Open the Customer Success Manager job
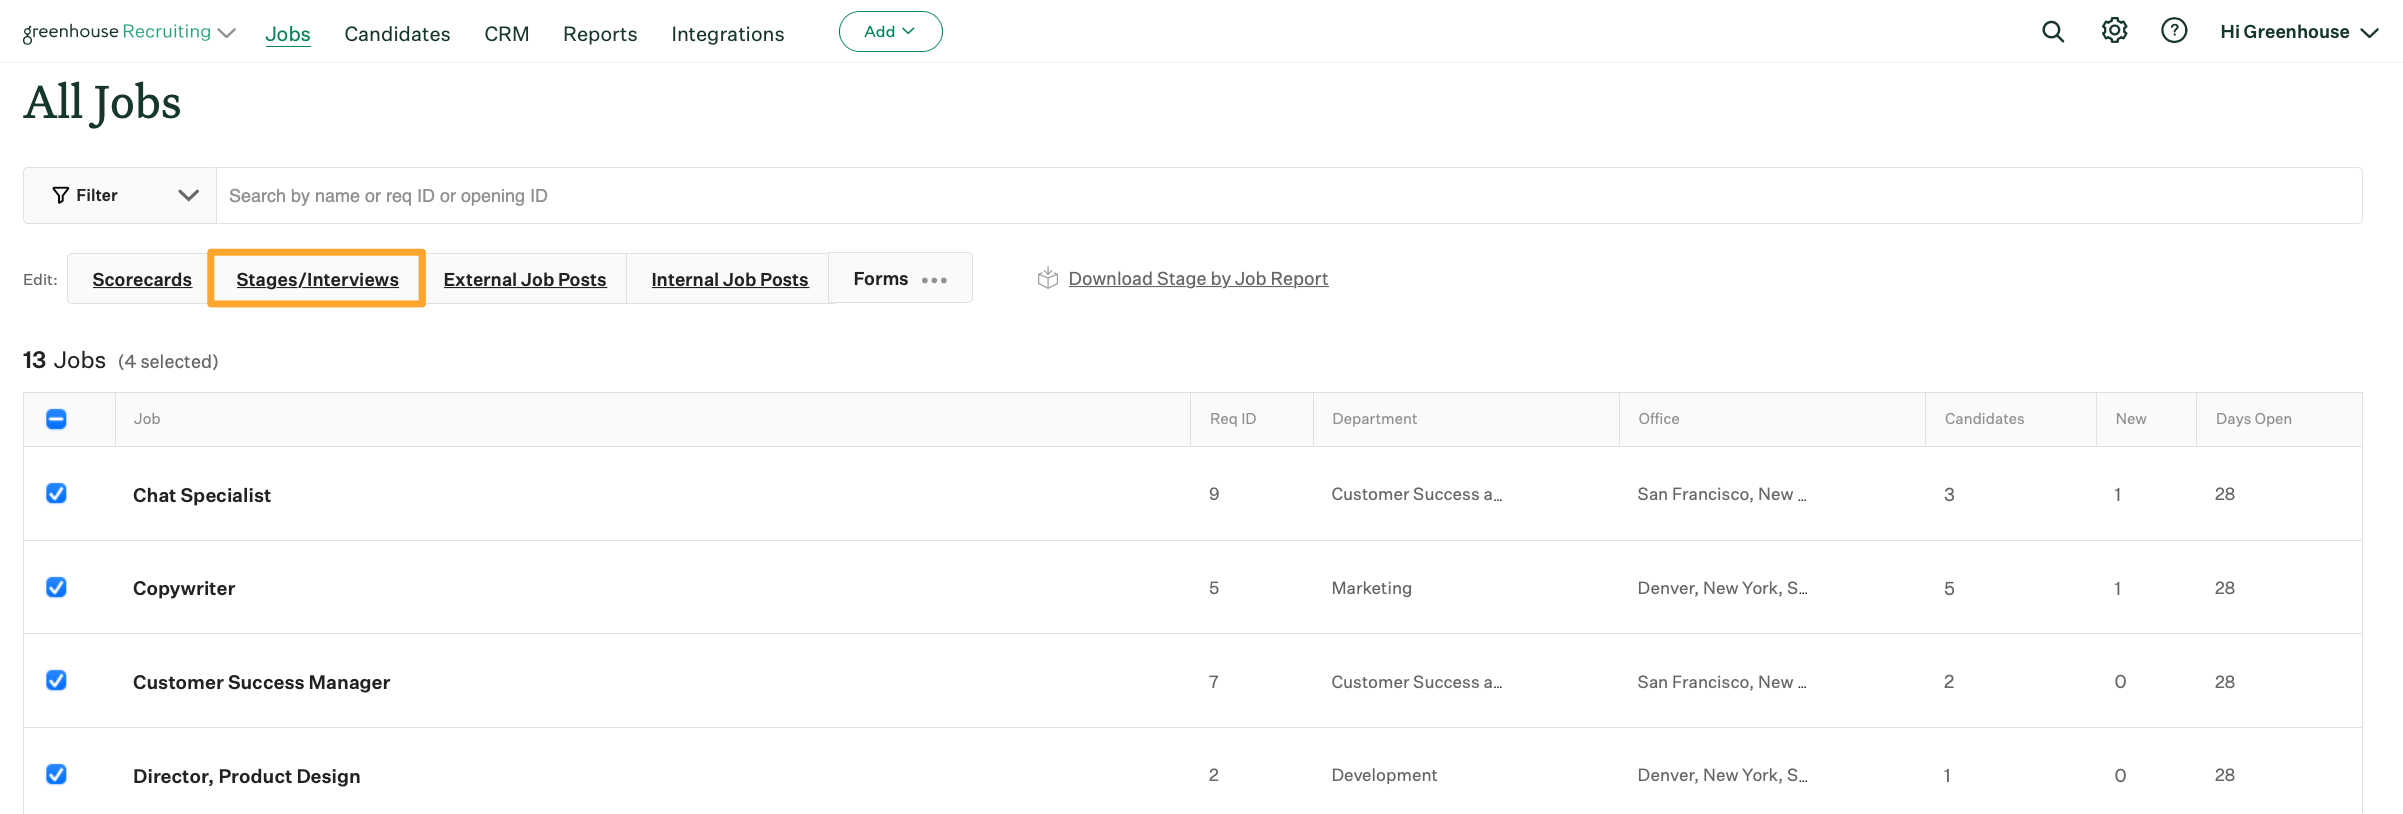The height and width of the screenshot is (814, 2403). pyautogui.click(x=261, y=682)
